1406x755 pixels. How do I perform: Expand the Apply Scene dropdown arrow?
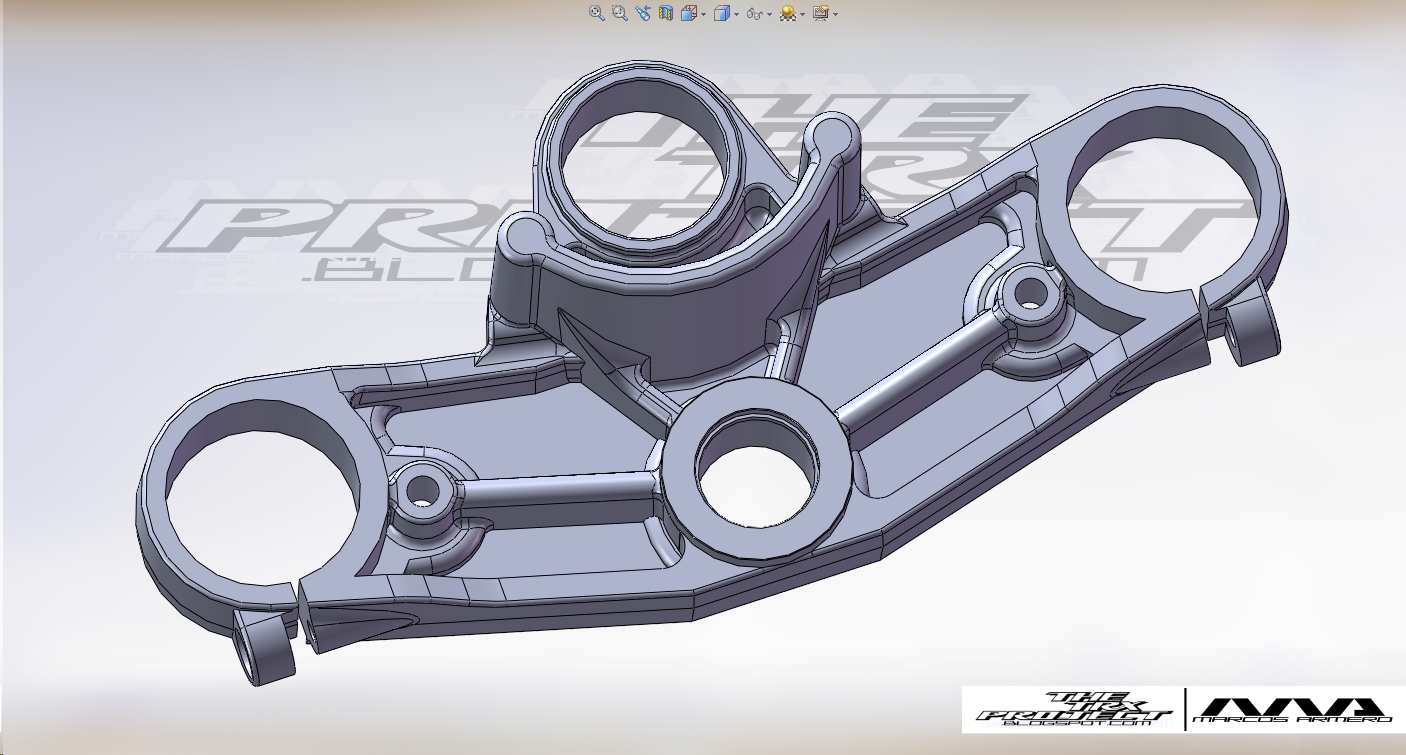[803, 14]
